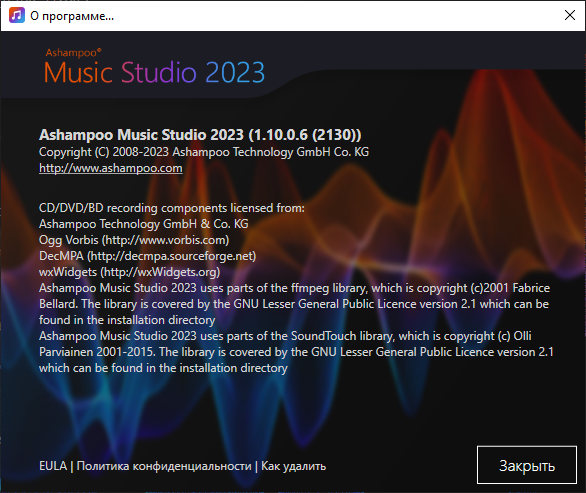Image resolution: width=586 pixels, height=493 pixels.
Task: Click the Music Studio 2023 logo
Action: (154, 67)
